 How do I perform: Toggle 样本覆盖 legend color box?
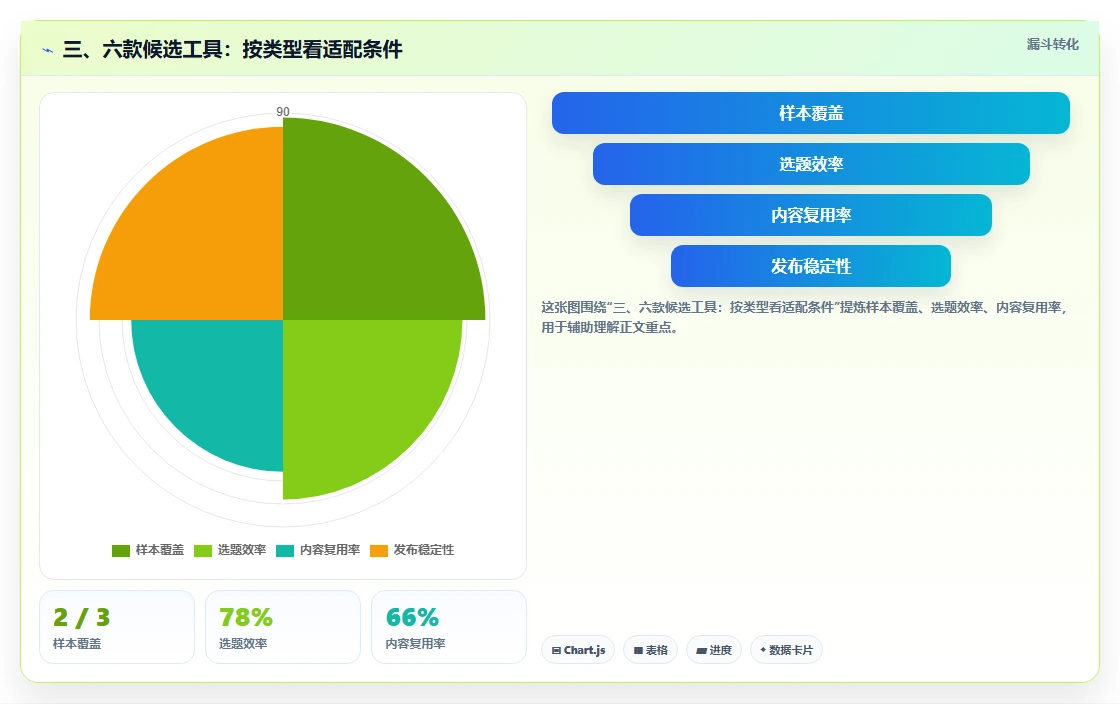(121, 550)
